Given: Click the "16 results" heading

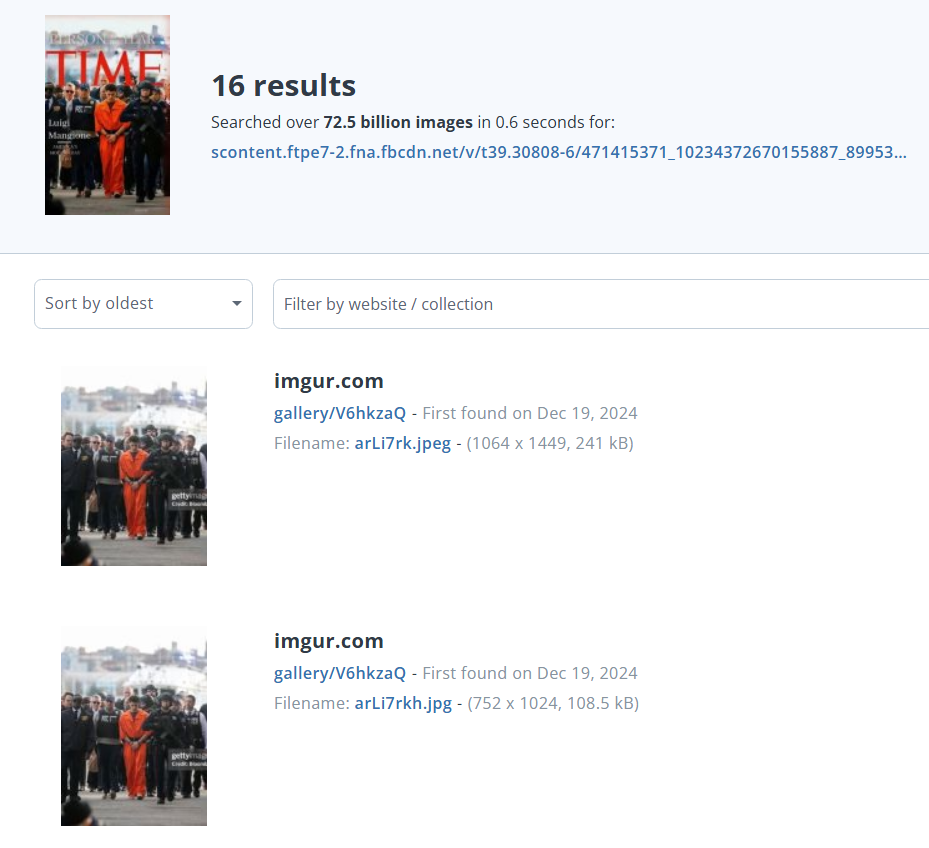Looking at the screenshot, I should coord(283,86).
